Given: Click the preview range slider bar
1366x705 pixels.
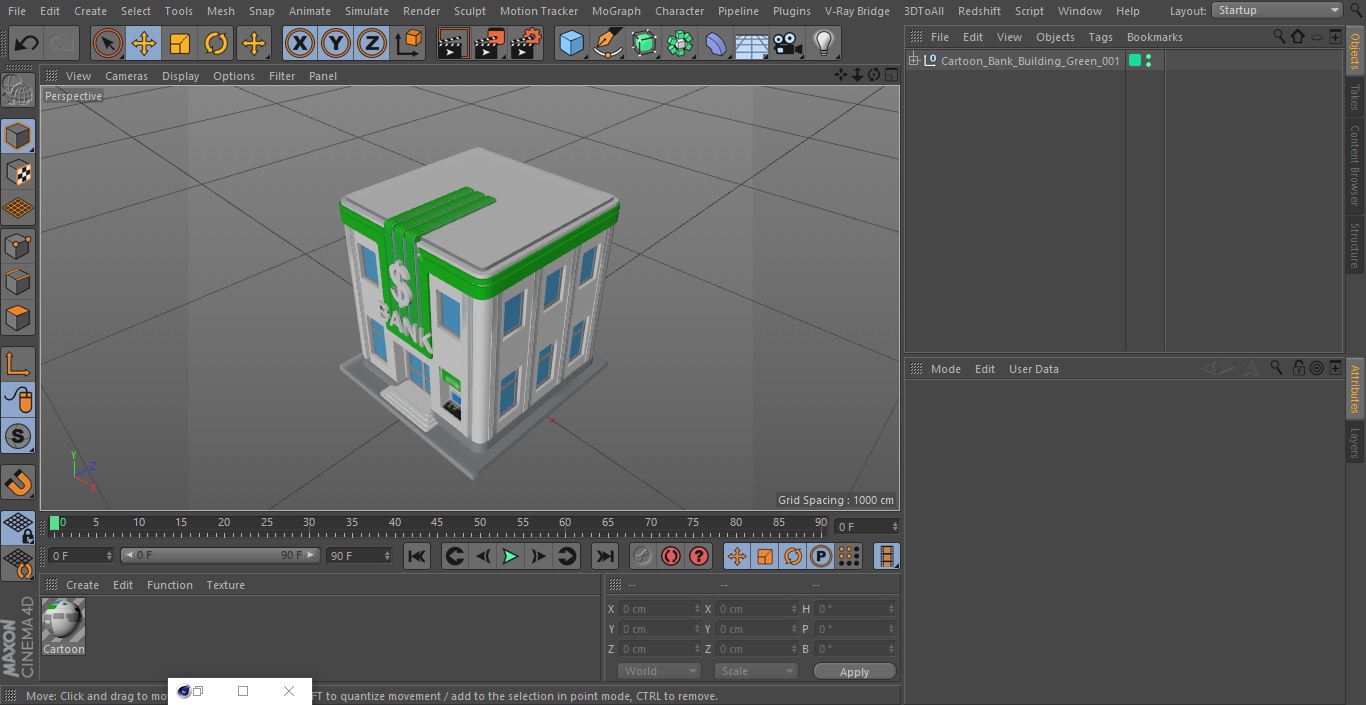Looking at the screenshot, I should (220, 555).
